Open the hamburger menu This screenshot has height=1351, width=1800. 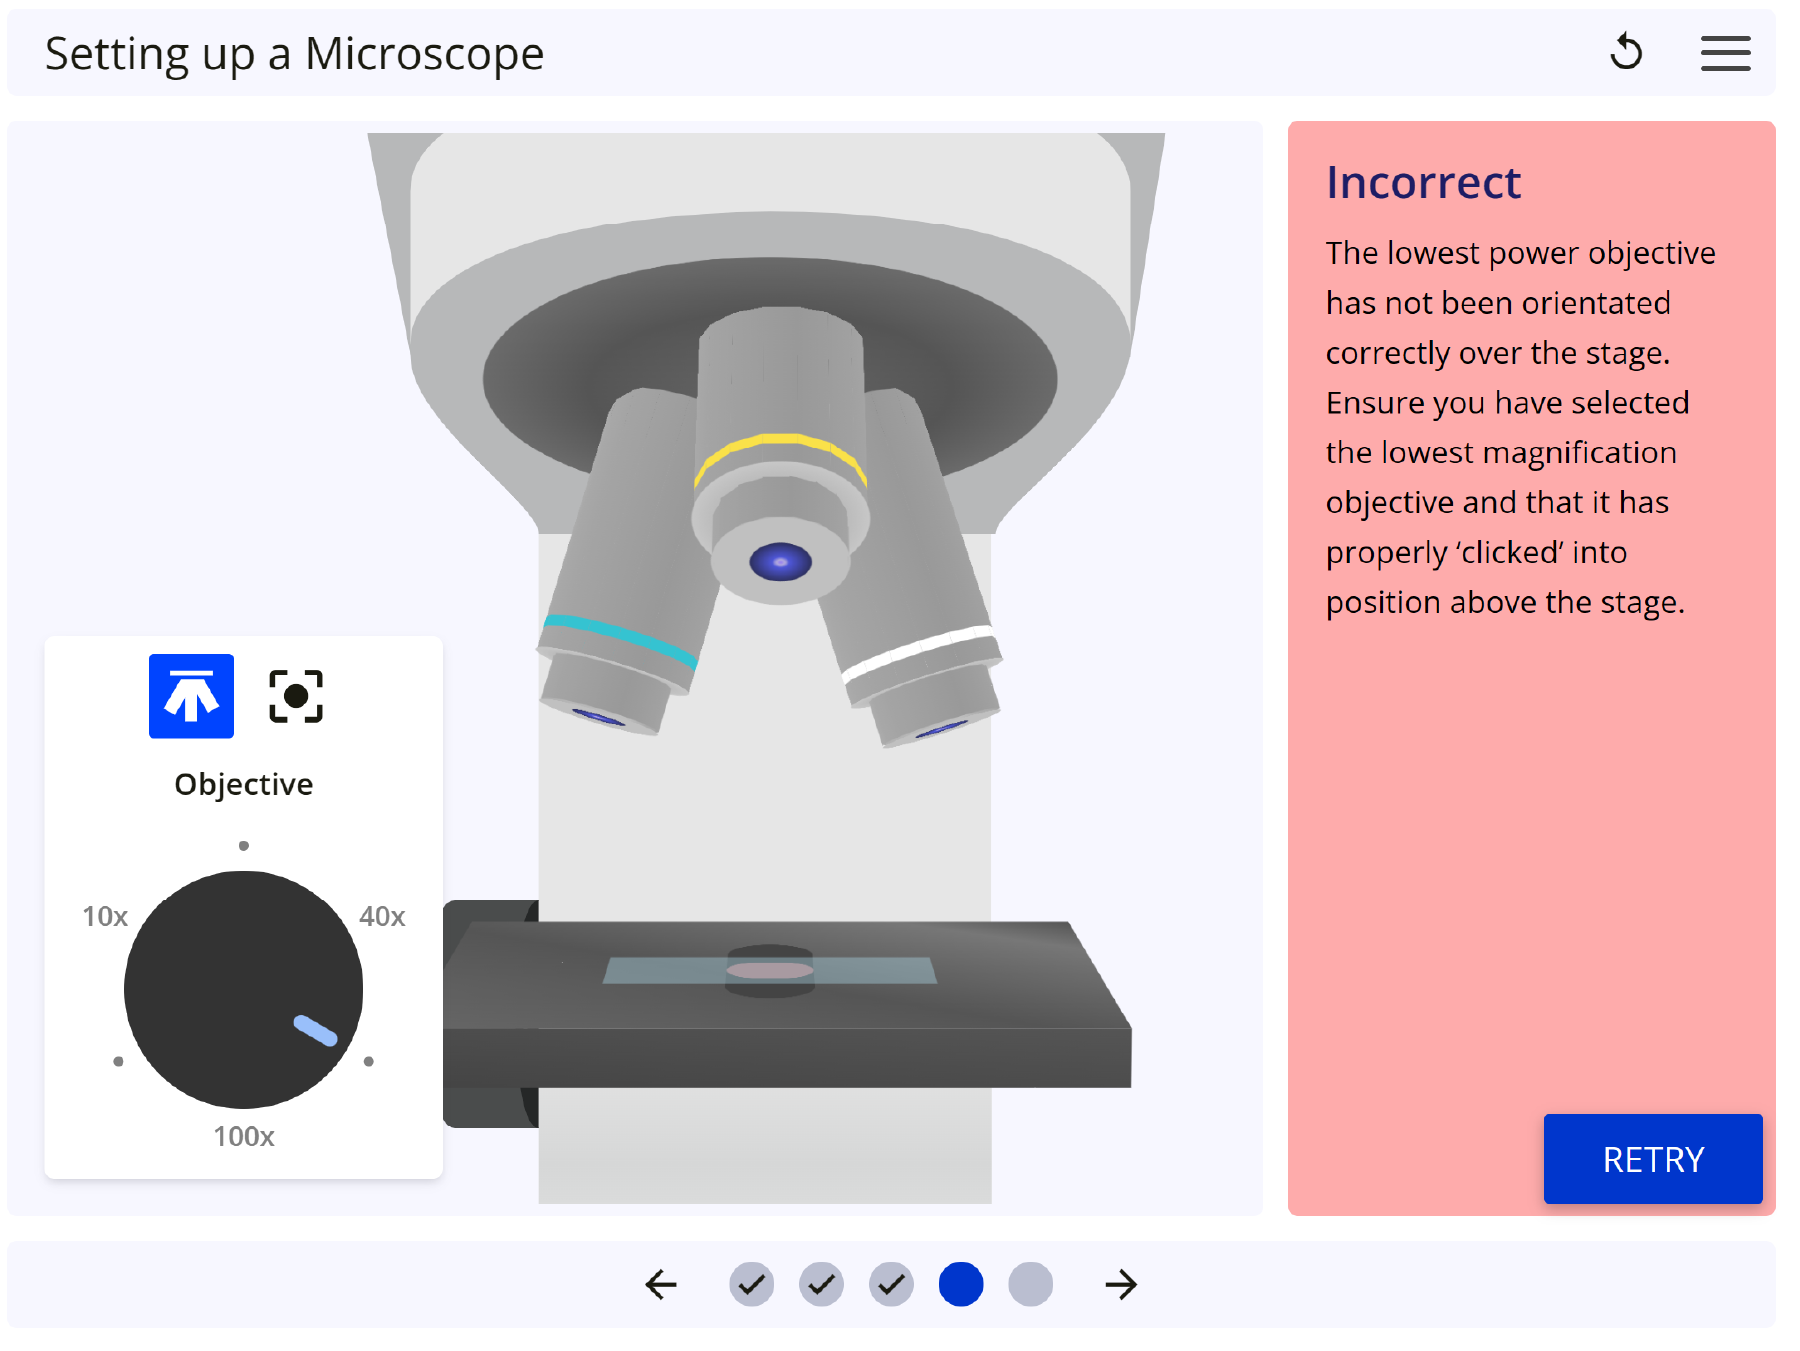(1725, 53)
